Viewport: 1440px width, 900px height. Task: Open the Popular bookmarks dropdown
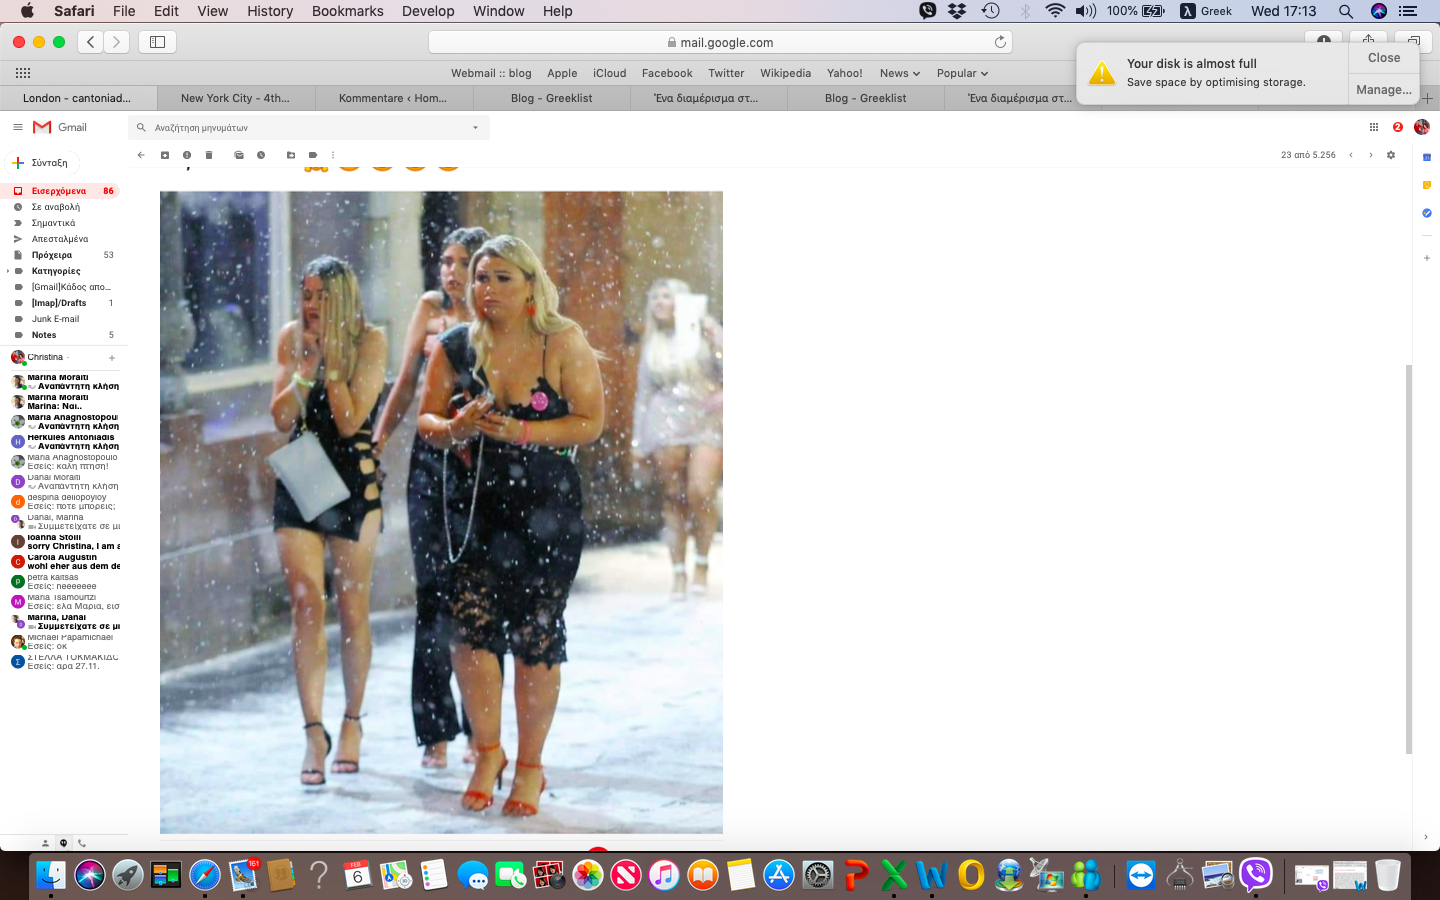[x=962, y=73]
